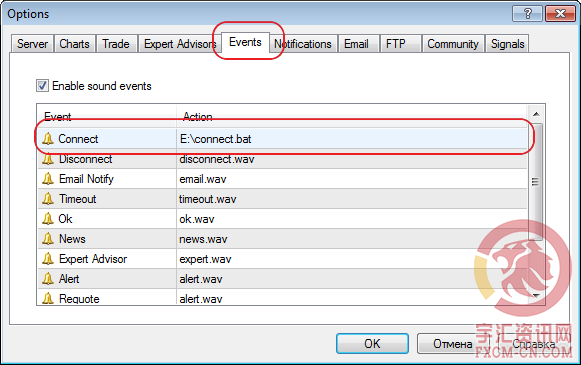
Task: Click the bell icon beside Ok event
Action: click(x=48, y=219)
